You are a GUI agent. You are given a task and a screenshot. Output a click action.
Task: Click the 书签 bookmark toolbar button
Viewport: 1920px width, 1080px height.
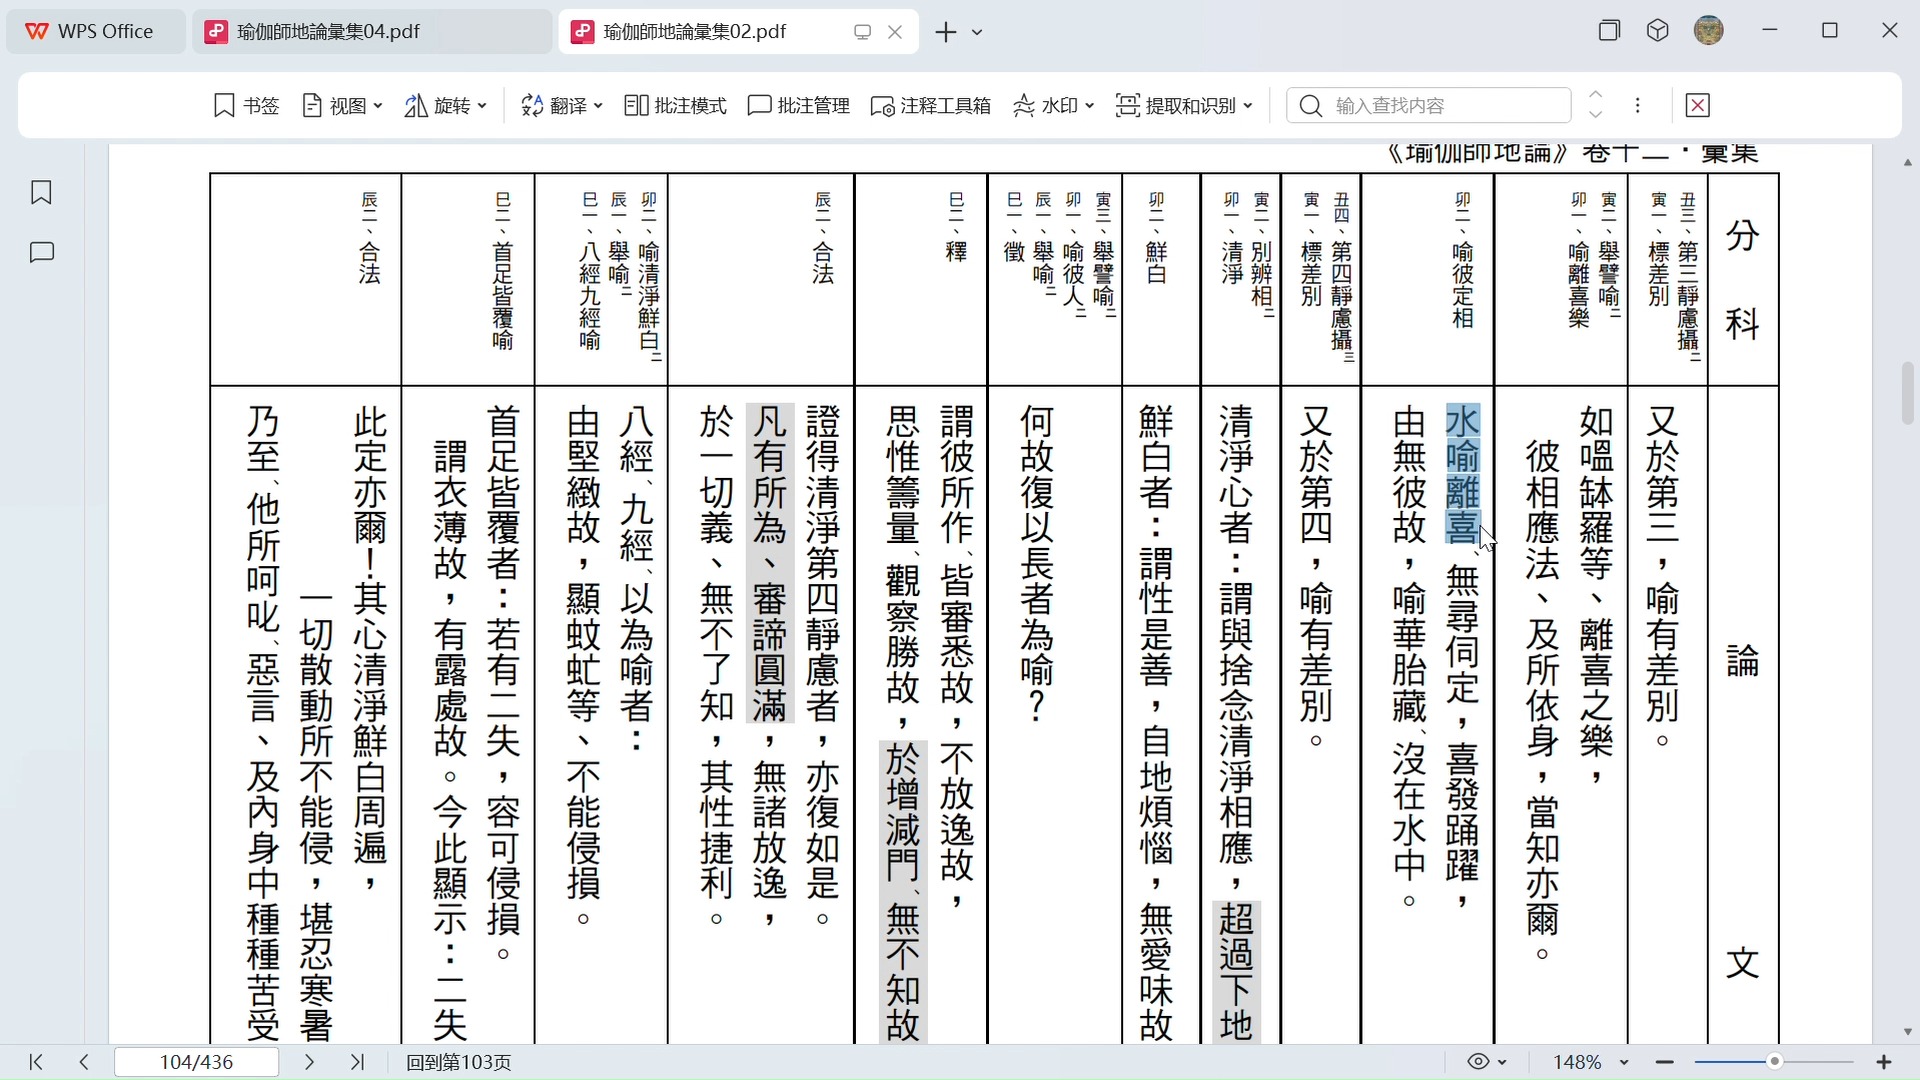246,105
